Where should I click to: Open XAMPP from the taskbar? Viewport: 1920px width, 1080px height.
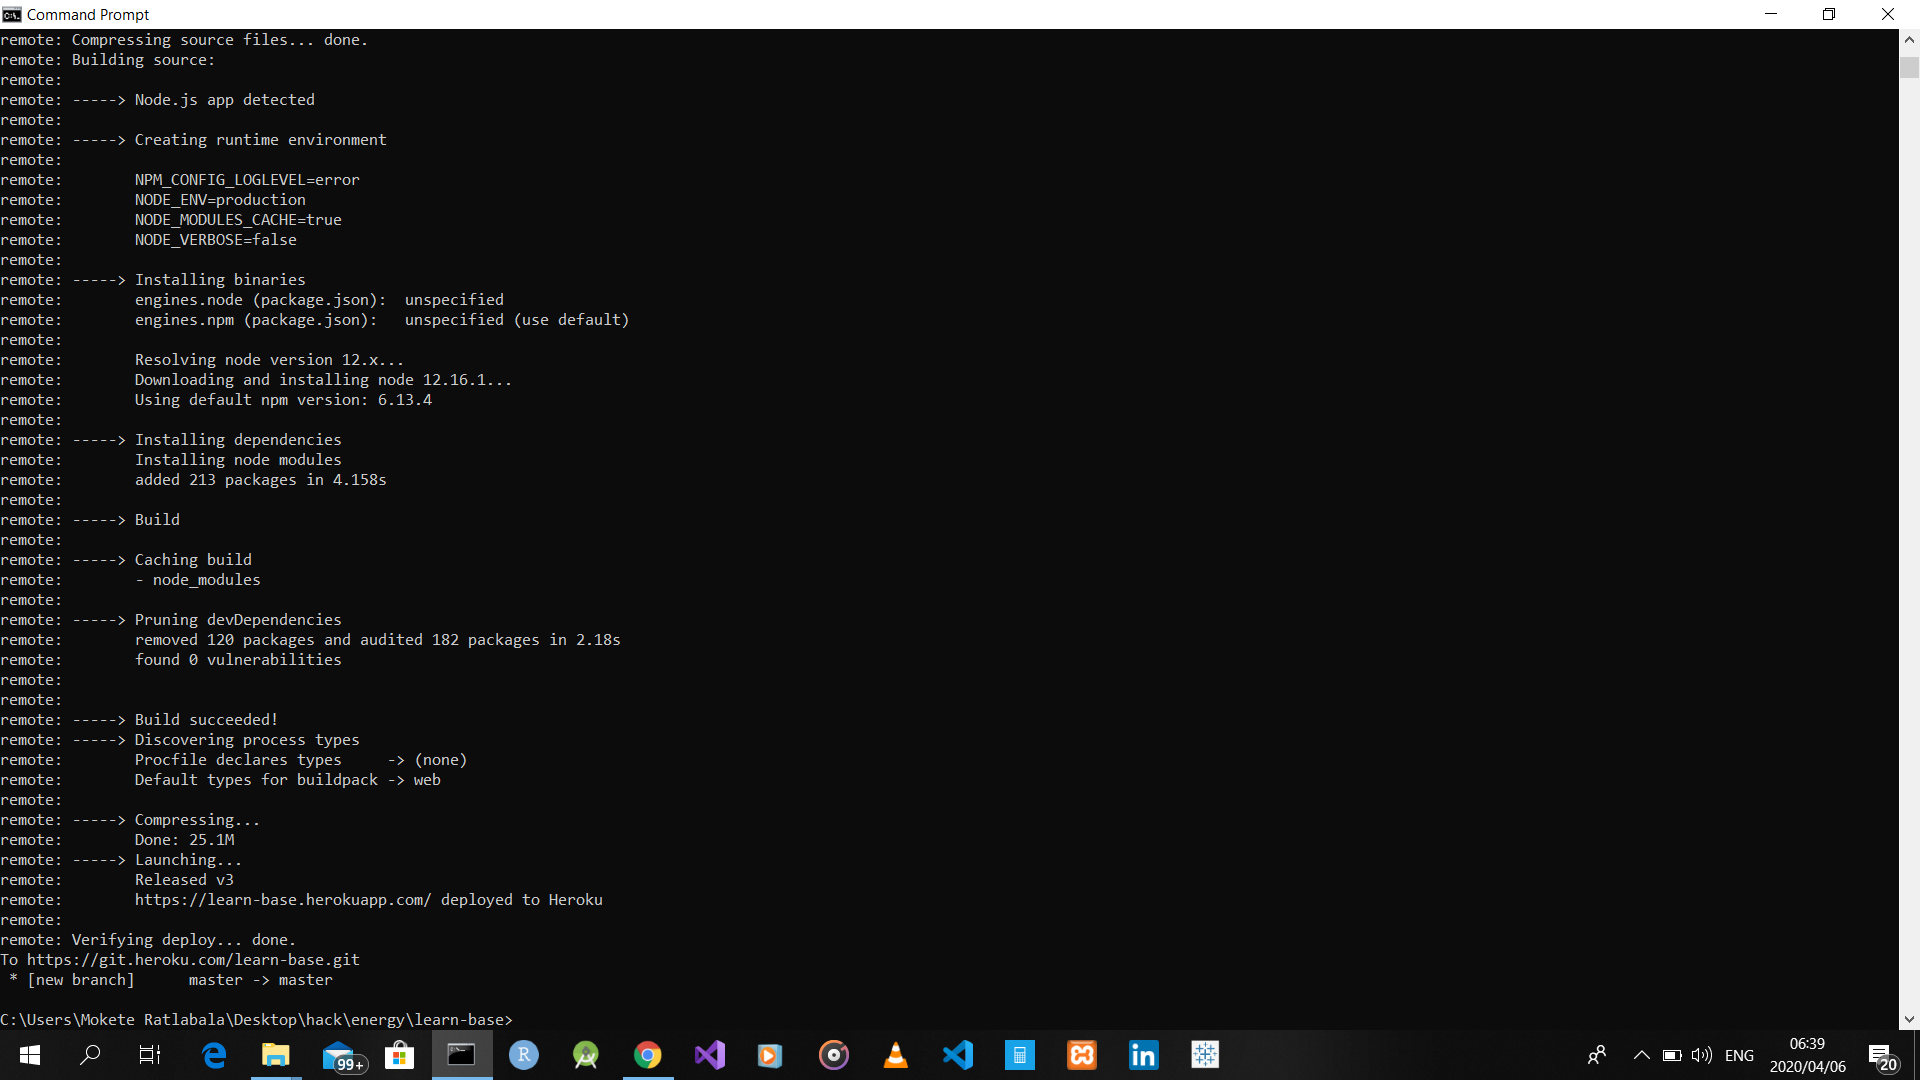tap(1081, 1055)
